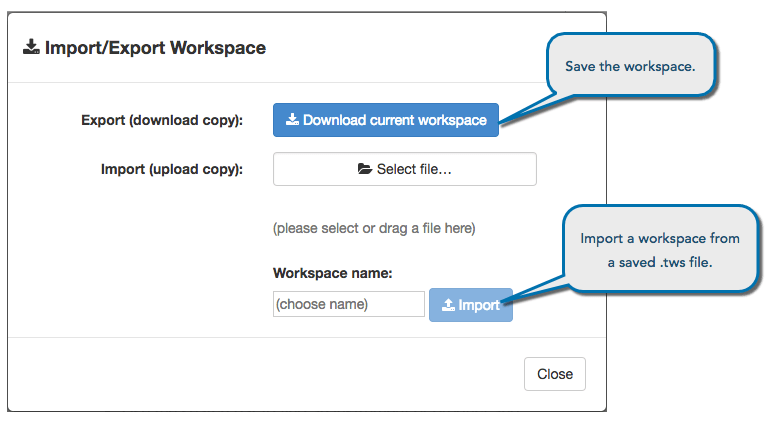Click the download icon in dialog title

point(31,47)
